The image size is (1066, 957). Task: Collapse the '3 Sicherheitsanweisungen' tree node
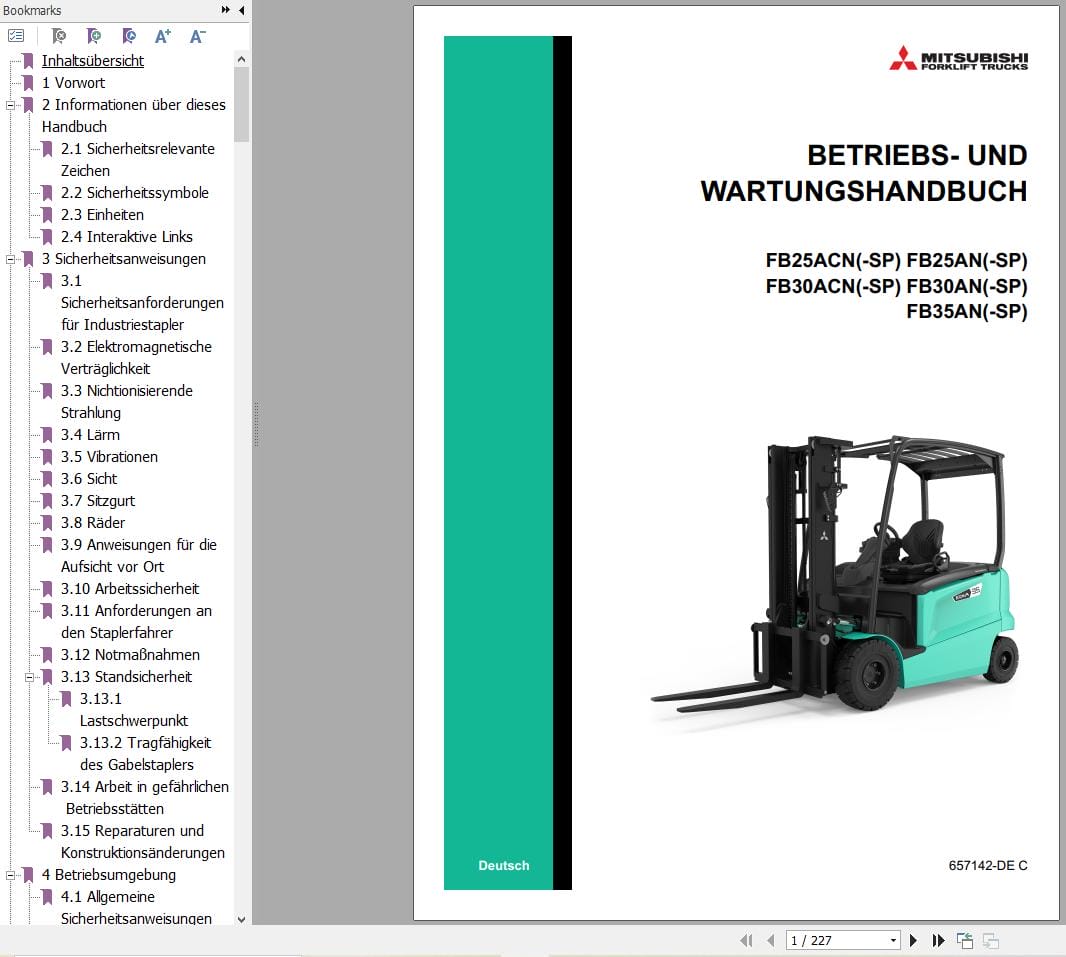(10, 260)
